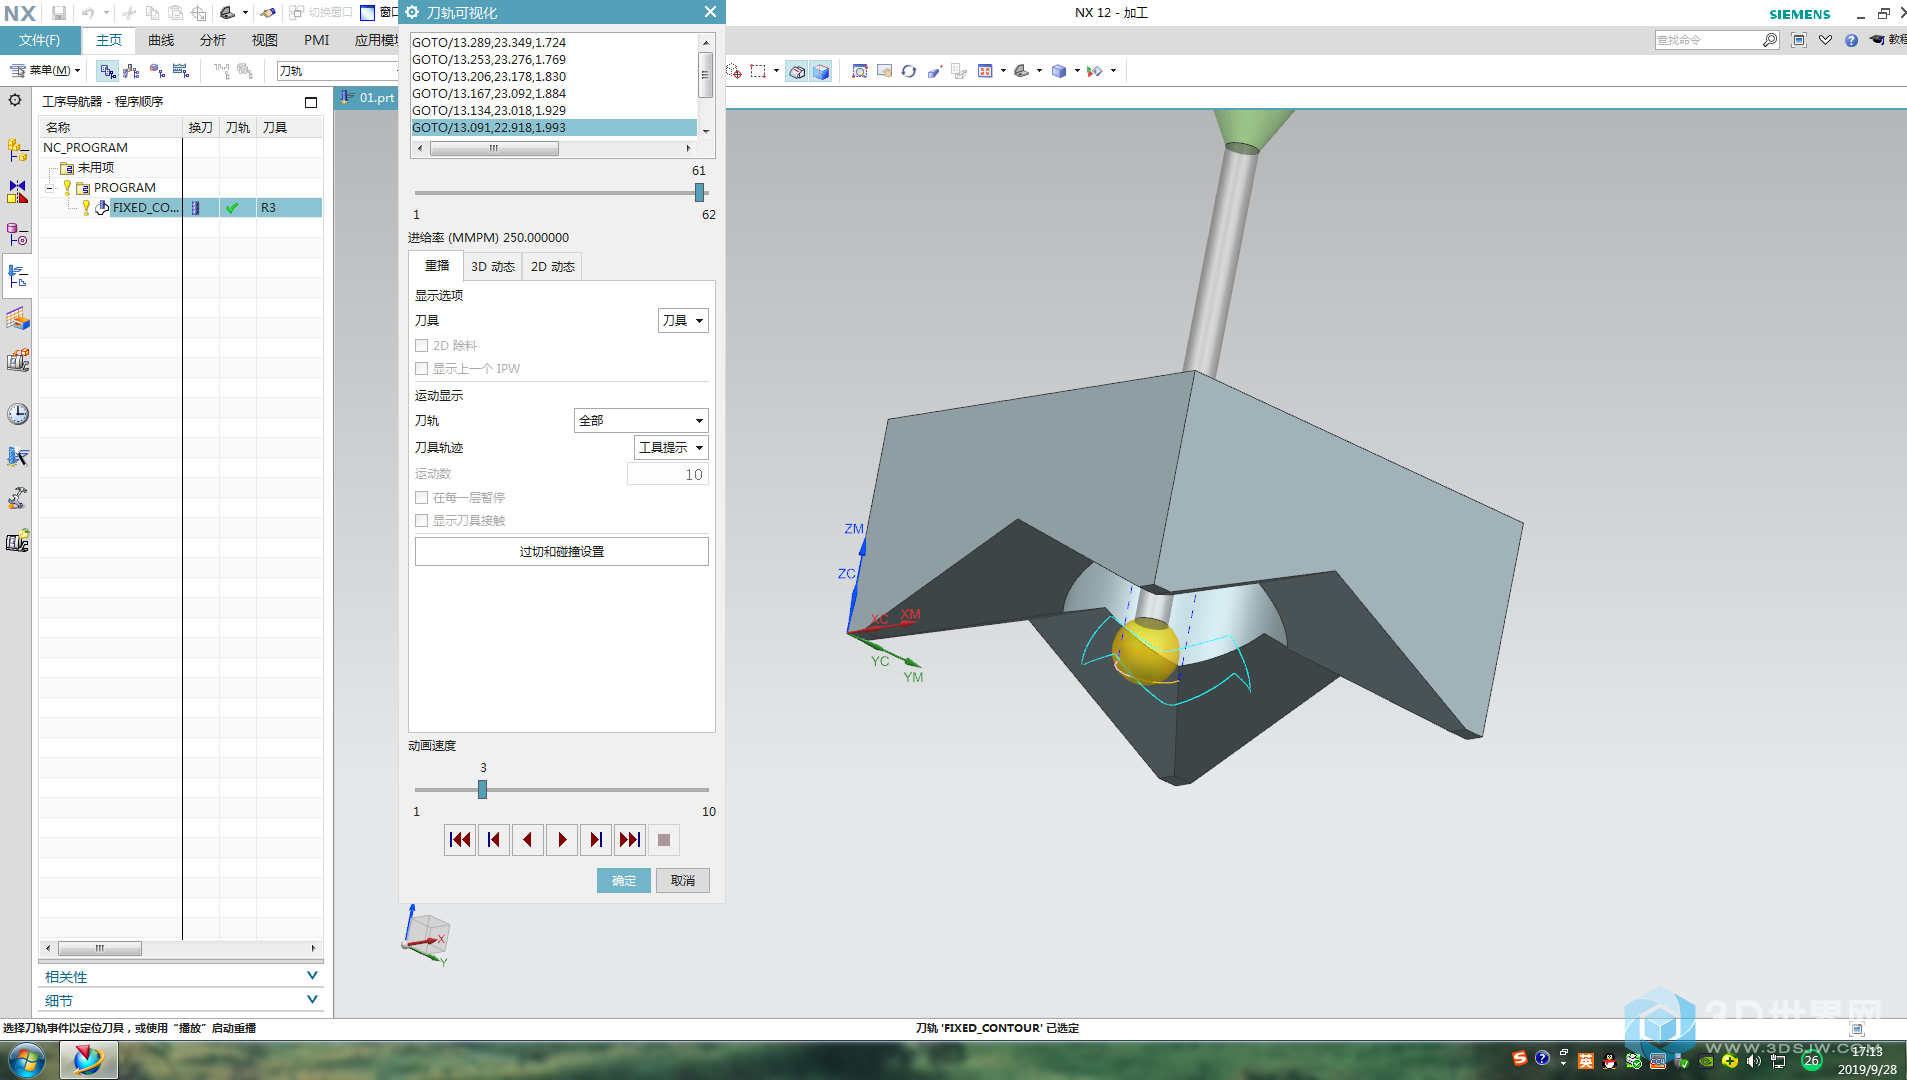Image resolution: width=1907 pixels, height=1080 pixels.
Task: Click the Rotate view icon
Action: tap(908, 71)
